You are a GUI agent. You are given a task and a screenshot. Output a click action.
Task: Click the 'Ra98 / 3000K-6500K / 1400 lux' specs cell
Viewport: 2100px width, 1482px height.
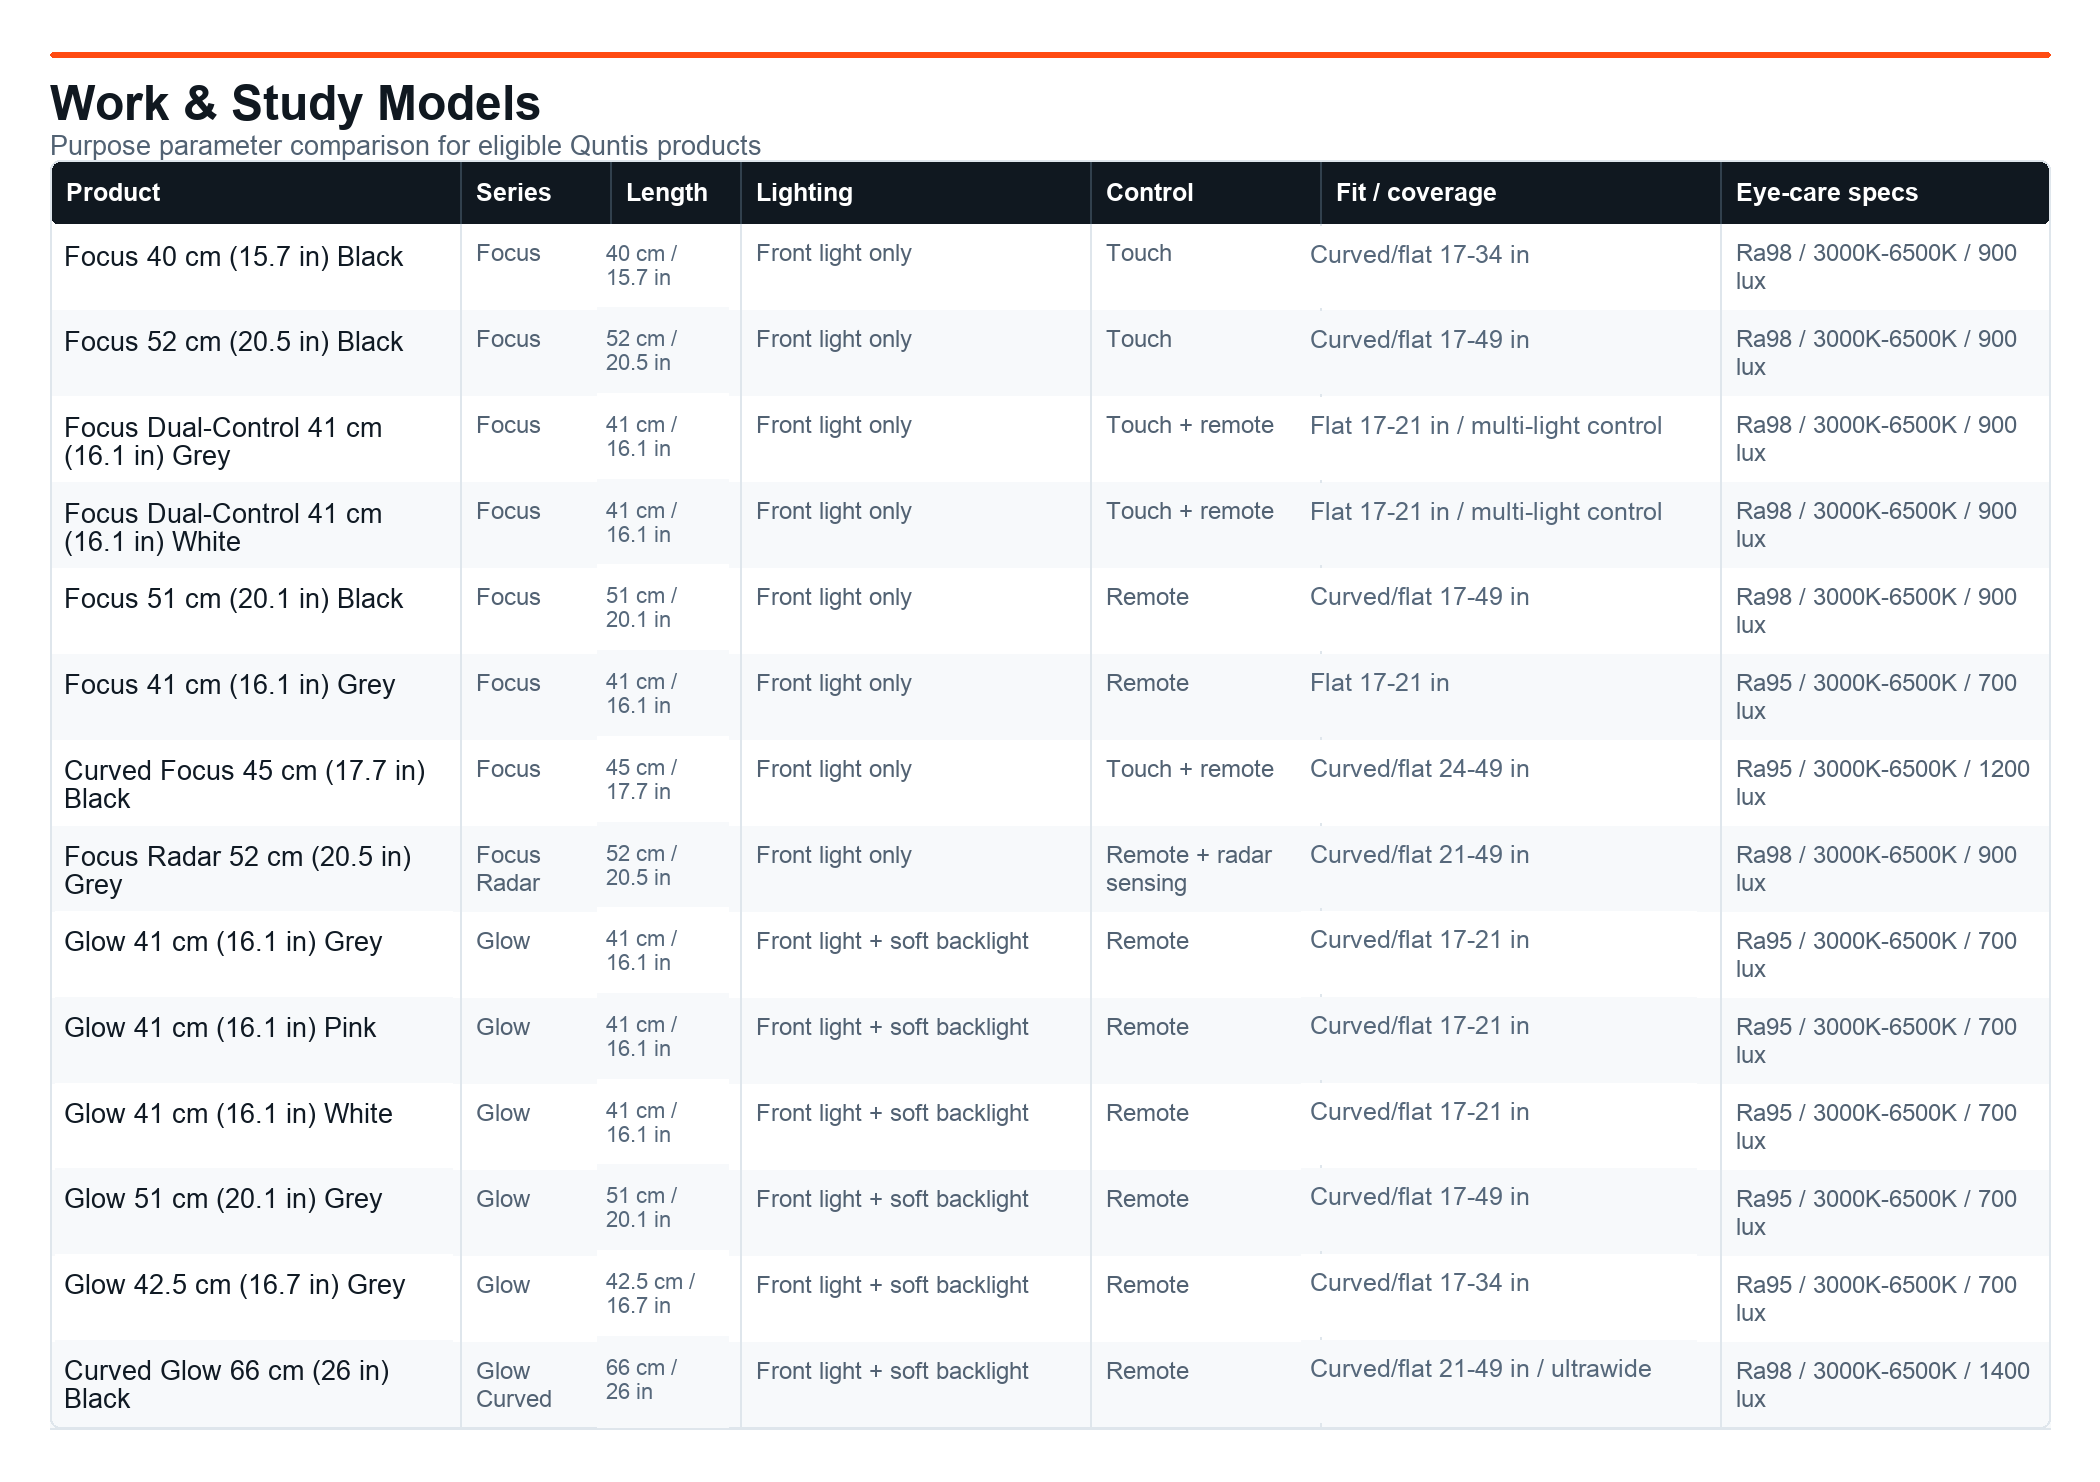pos(1883,1385)
